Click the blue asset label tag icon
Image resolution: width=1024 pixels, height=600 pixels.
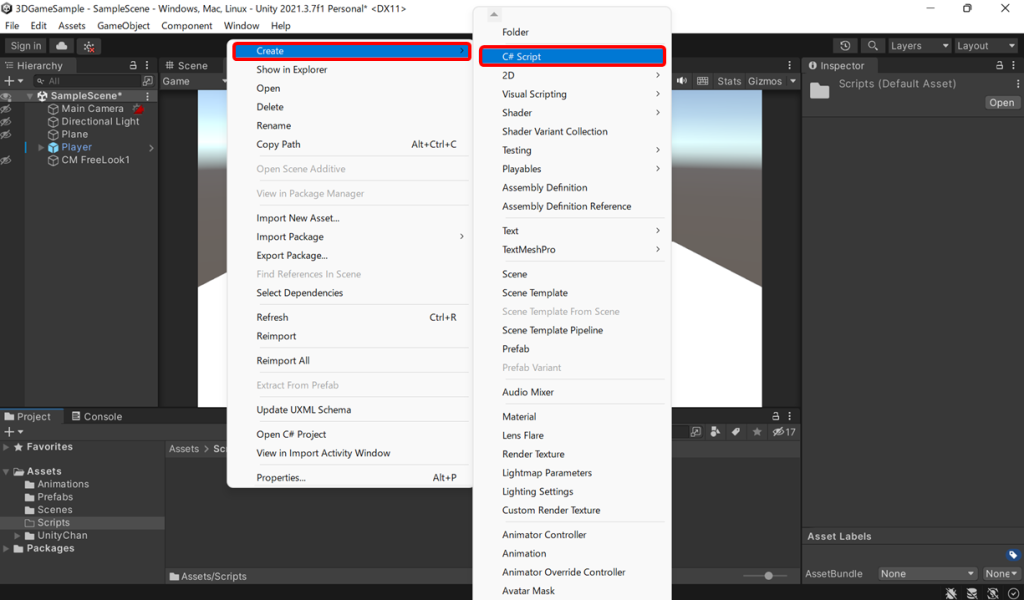click(x=1012, y=555)
